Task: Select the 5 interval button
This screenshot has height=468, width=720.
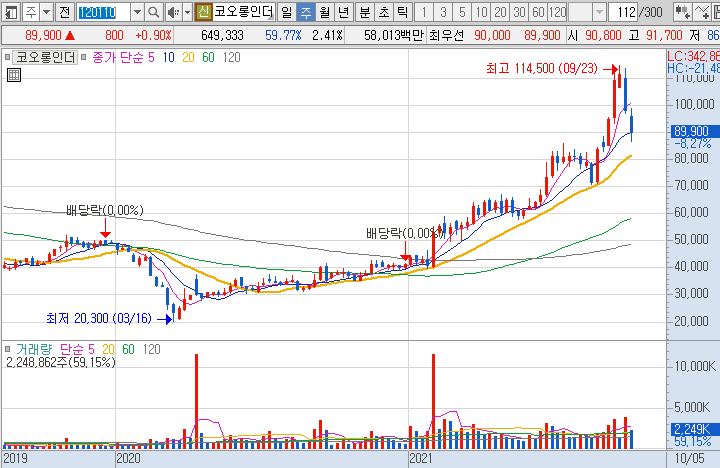Action: click(x=462, y=12)
